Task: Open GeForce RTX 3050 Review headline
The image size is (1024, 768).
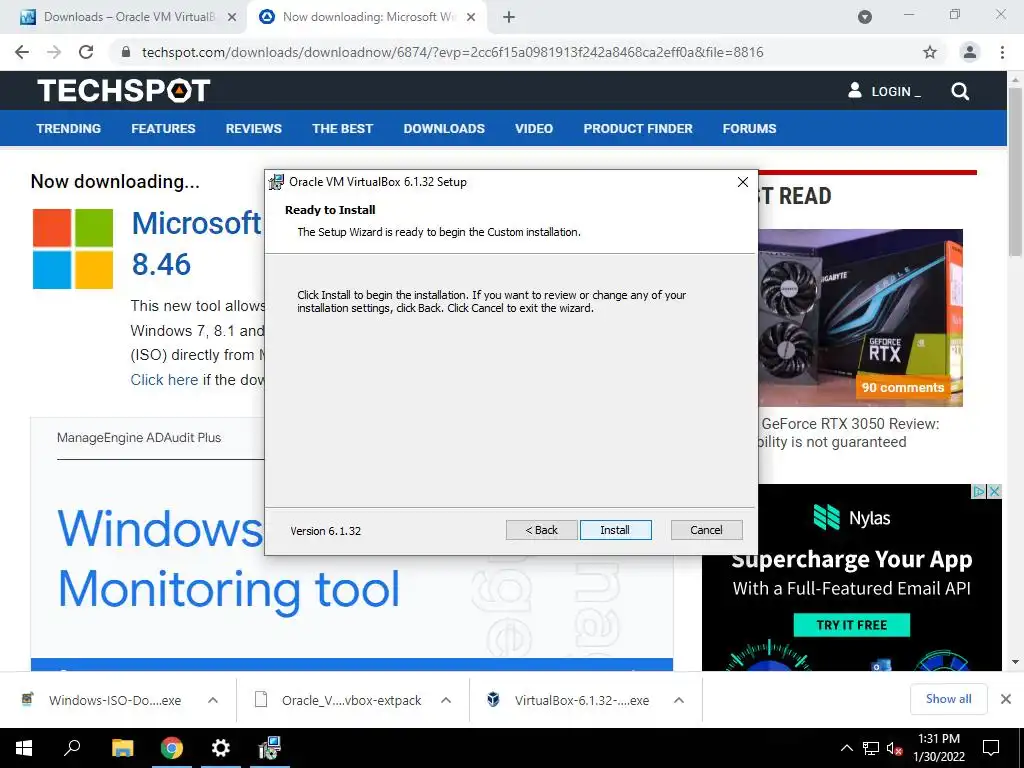Action: 849,433
